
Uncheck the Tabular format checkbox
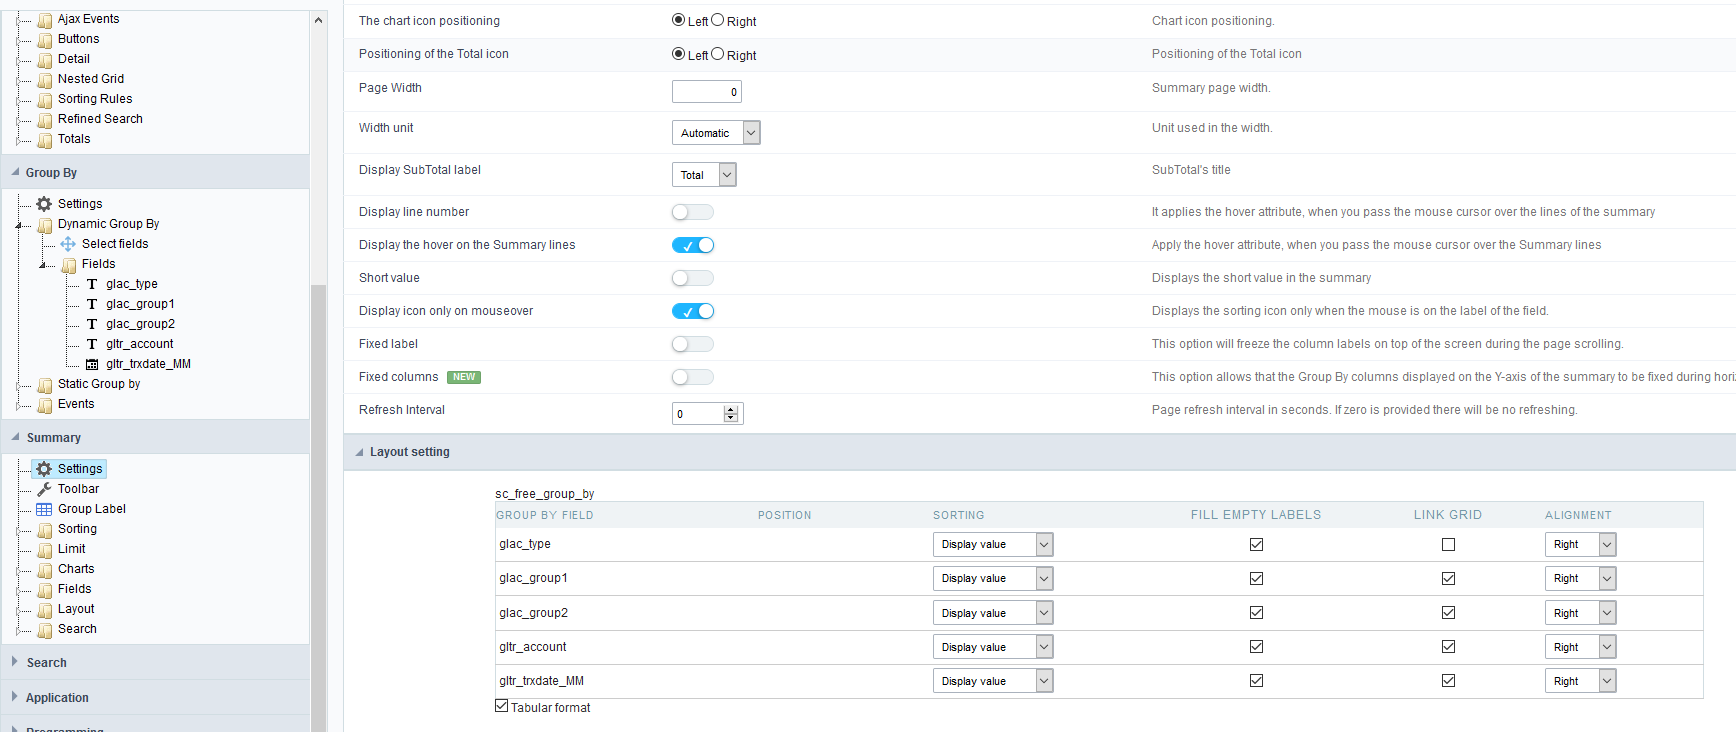coord(502,706)
